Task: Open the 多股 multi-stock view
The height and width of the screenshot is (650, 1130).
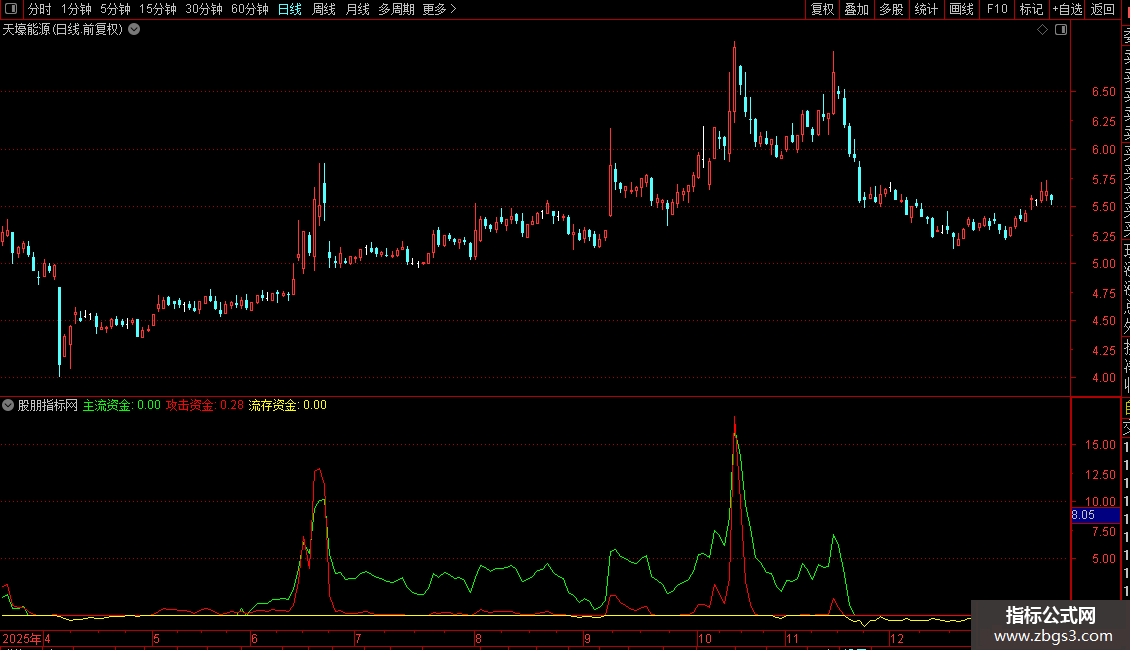Action: tap(891, 9)
